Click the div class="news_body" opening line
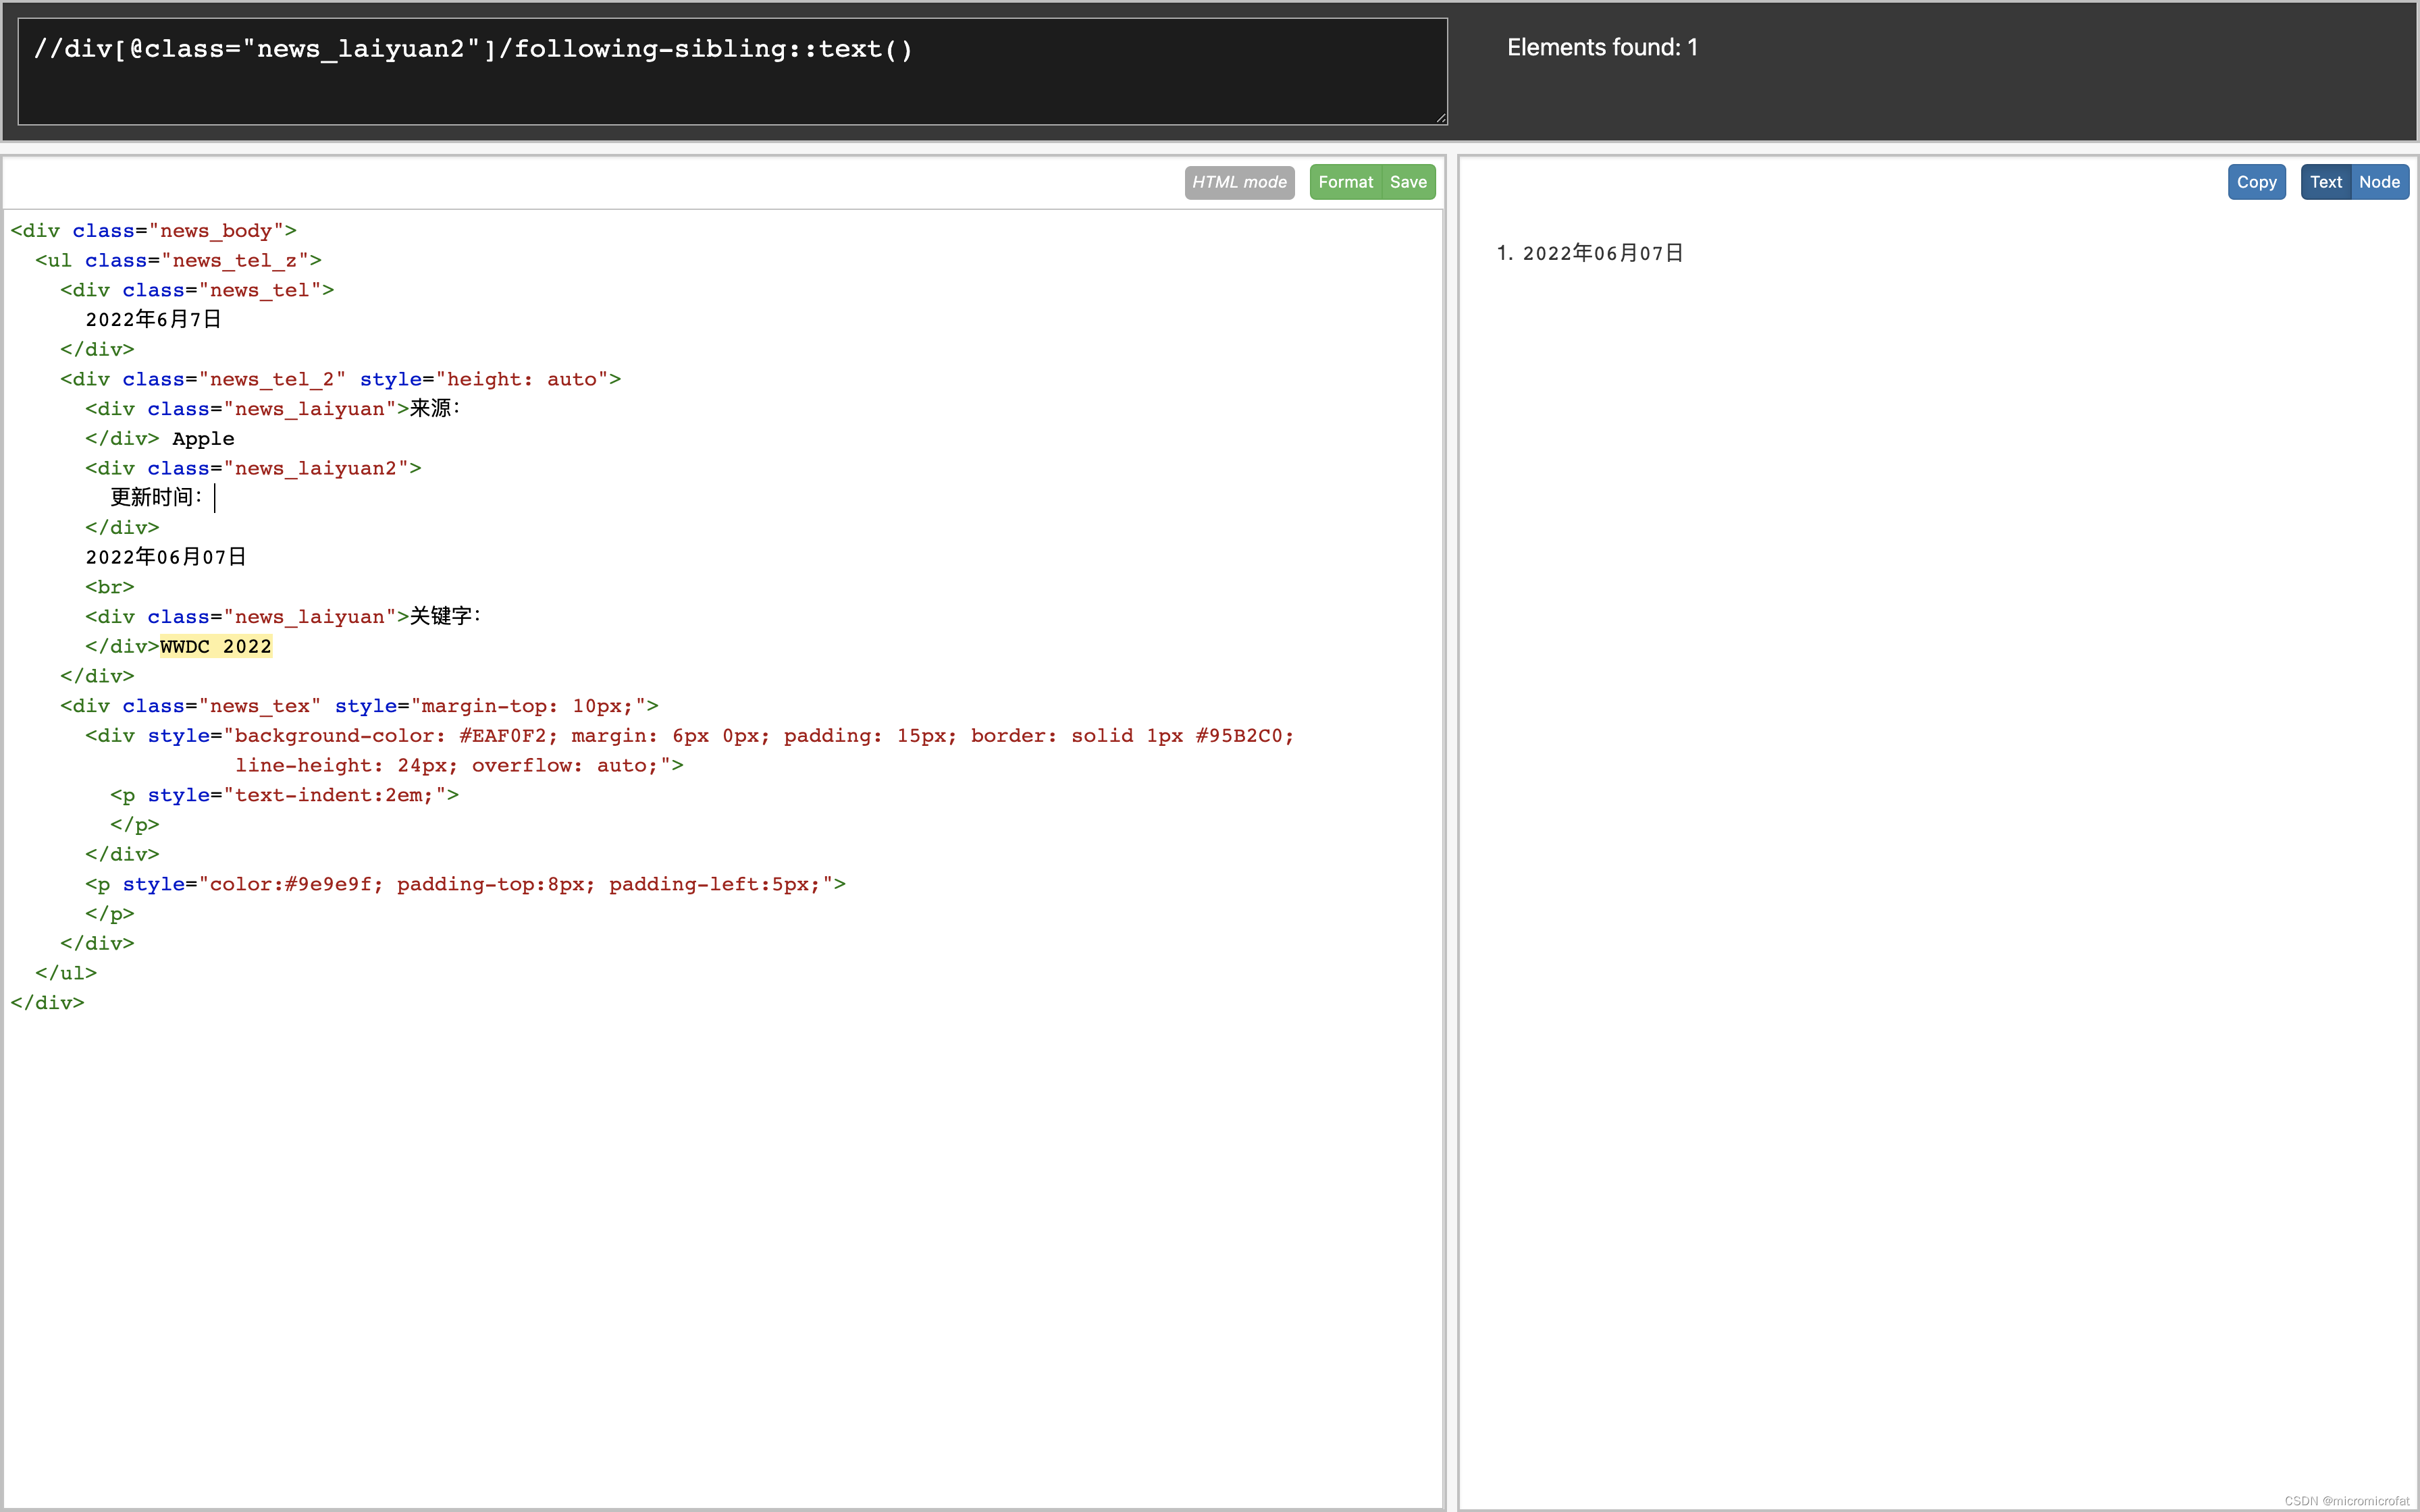2420x1512 pixels. point(154,230)
